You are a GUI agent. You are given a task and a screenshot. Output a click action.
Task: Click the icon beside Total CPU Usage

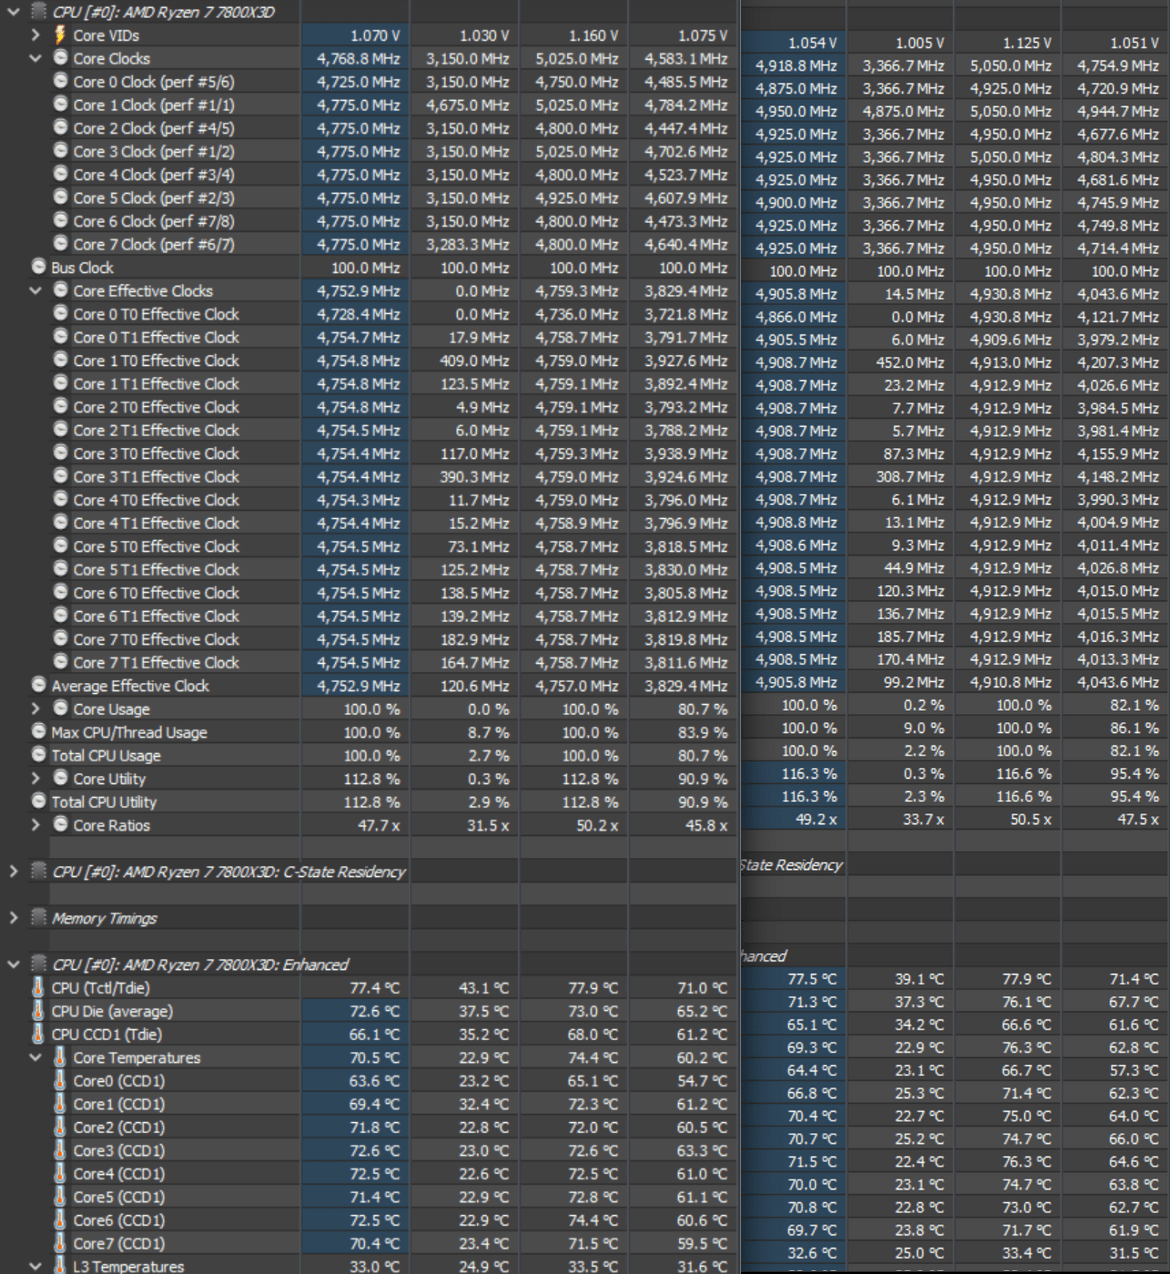pyautogui.click(x=39, y=755)
